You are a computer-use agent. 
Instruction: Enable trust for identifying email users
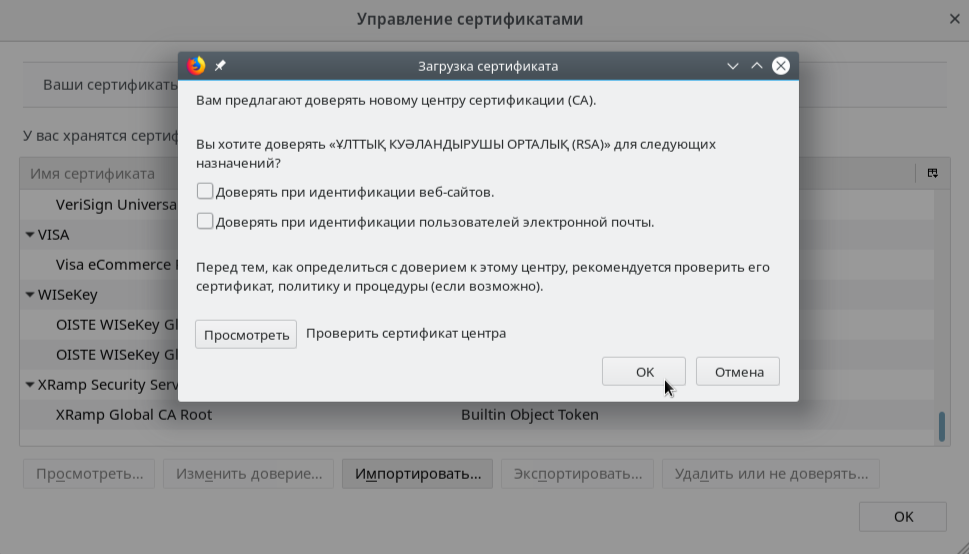(205, 221)
